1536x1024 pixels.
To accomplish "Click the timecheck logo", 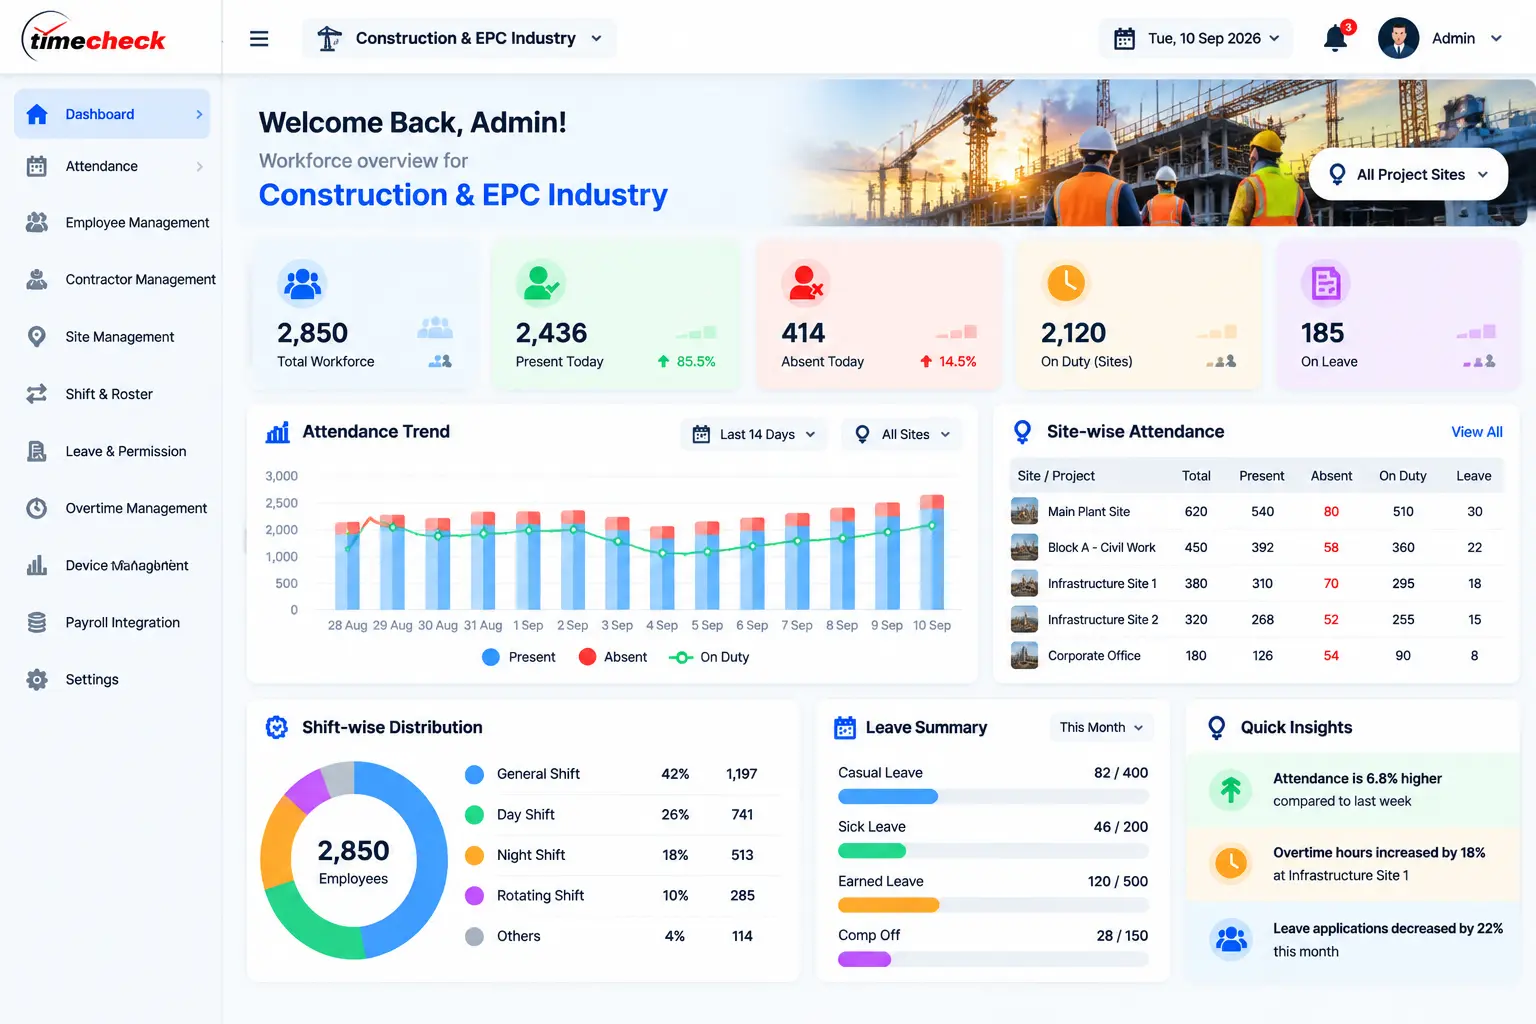I will tap(94, 37).
